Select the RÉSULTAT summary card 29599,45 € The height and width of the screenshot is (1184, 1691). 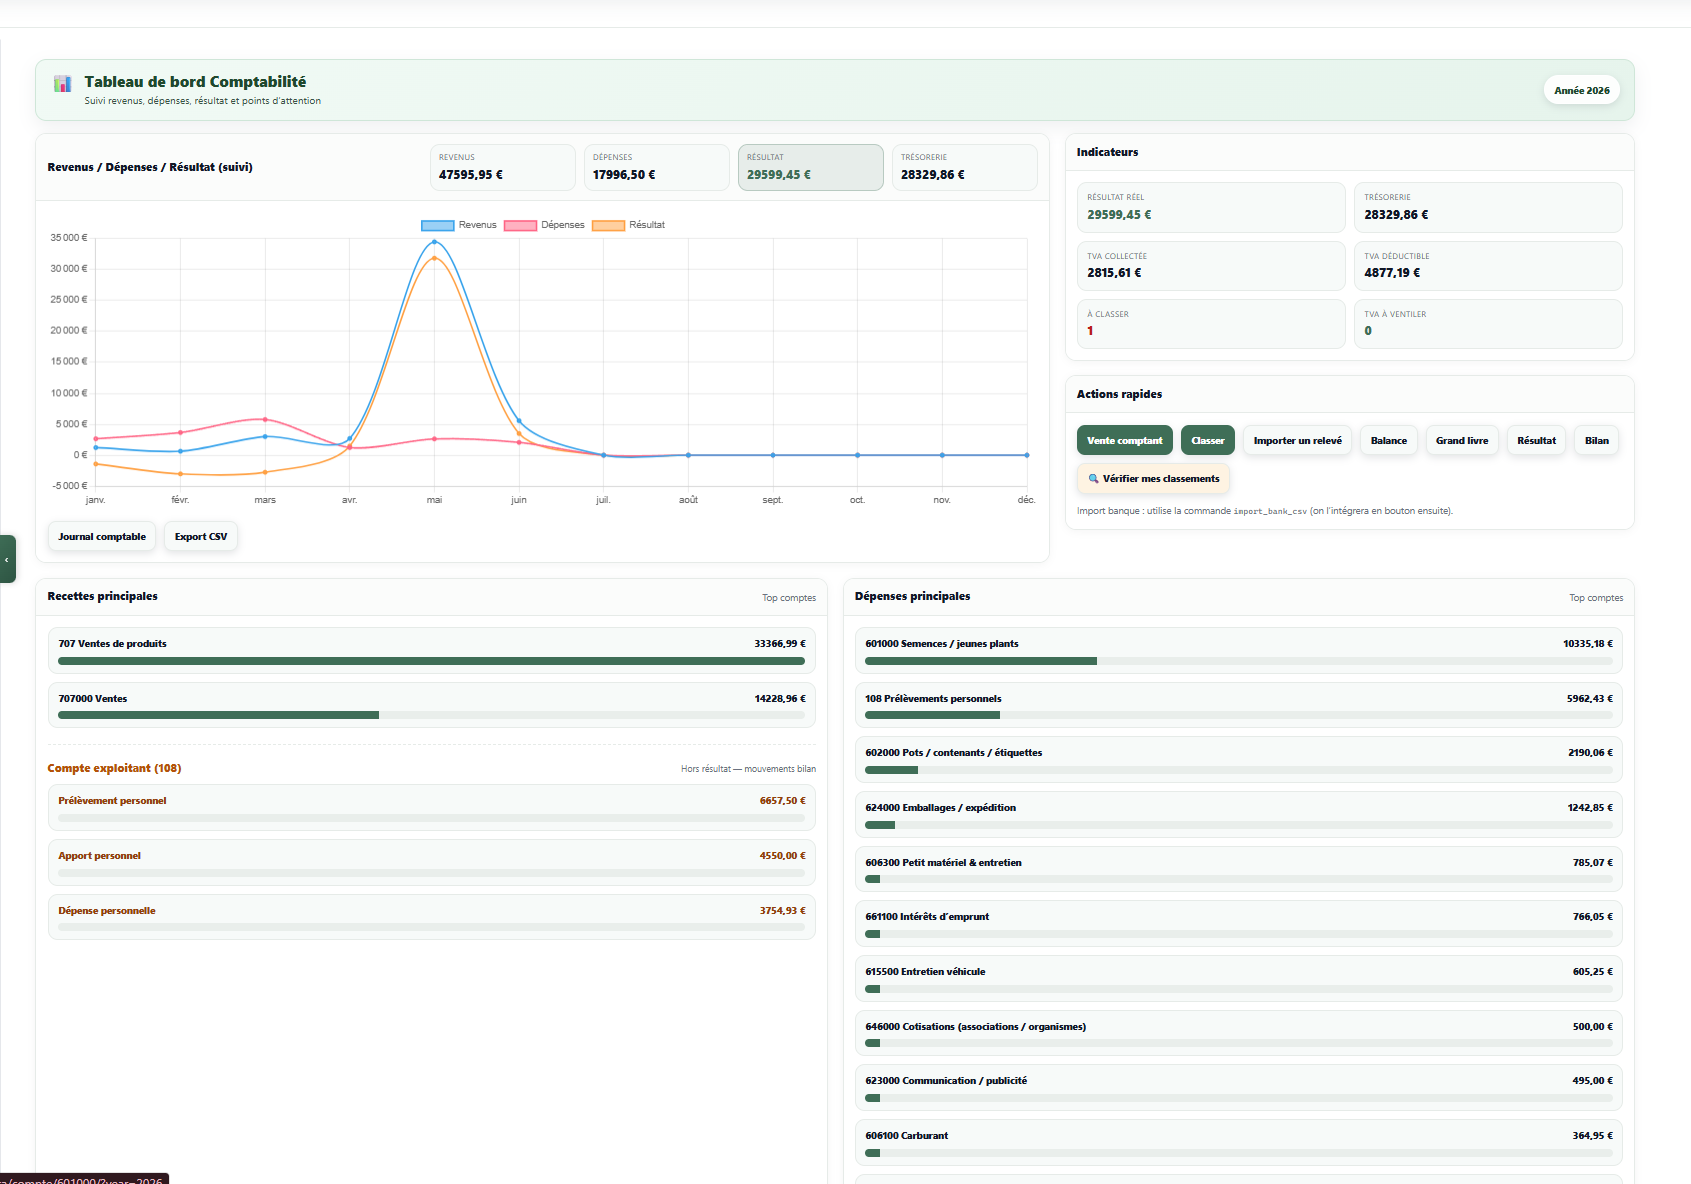coord(811,167)
